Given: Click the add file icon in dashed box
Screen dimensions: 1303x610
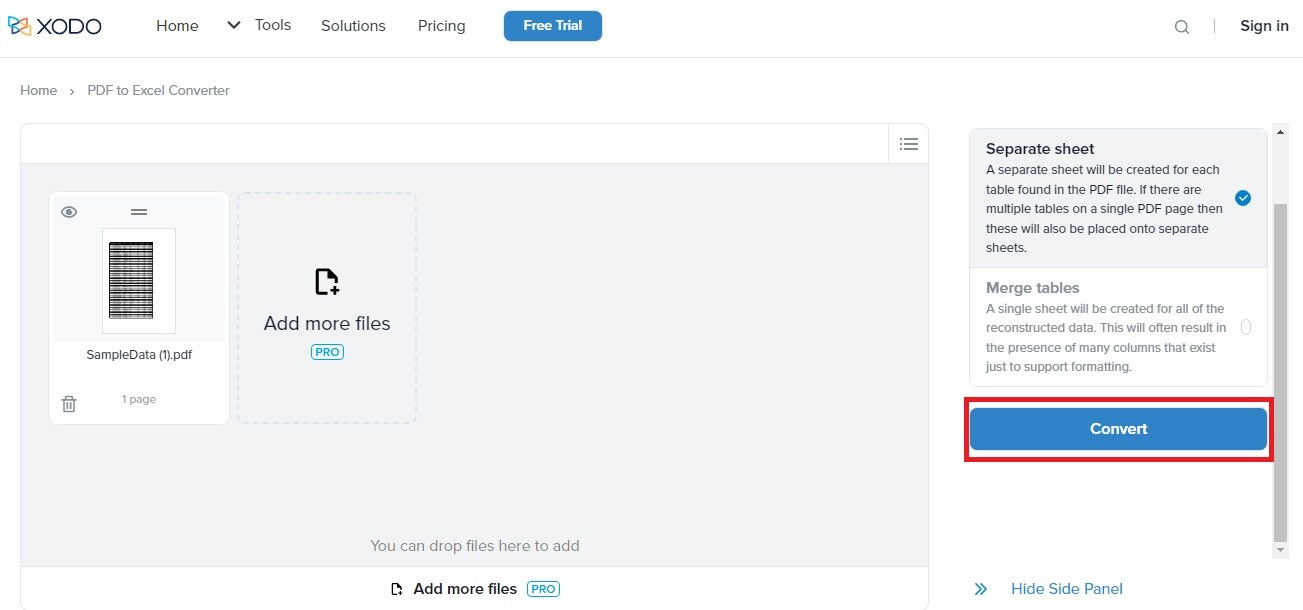Looking at the screenshot, I should pos(327,282).
